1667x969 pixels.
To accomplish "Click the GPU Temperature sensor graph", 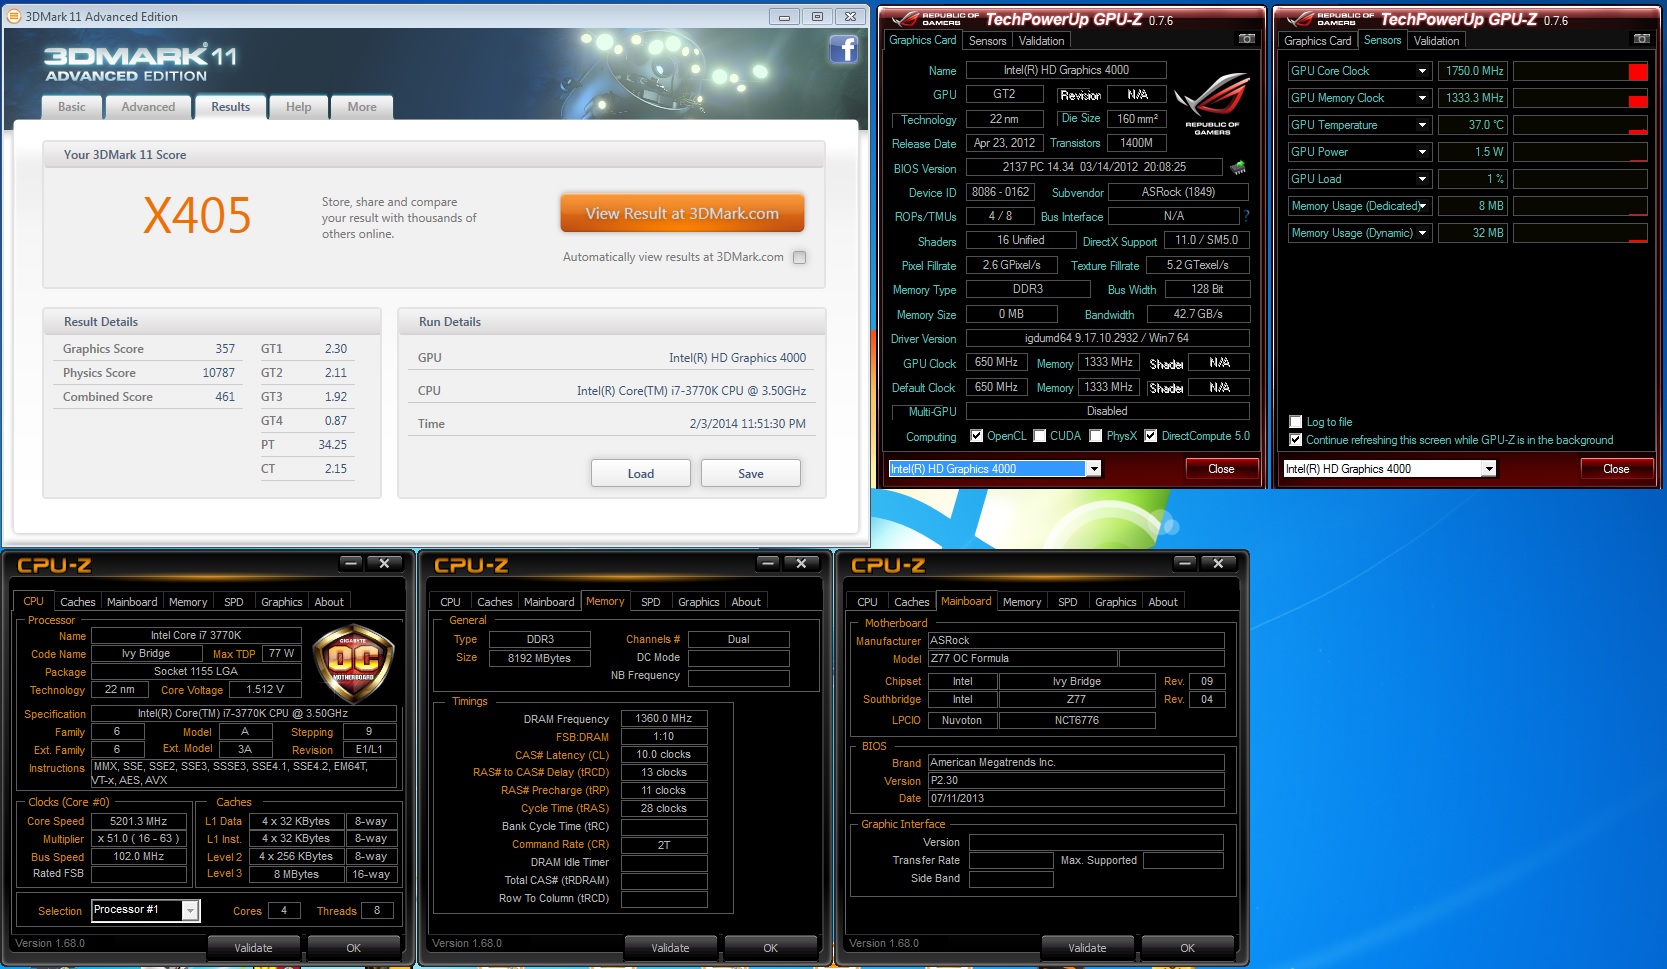I will click(x=1580, y=125).
